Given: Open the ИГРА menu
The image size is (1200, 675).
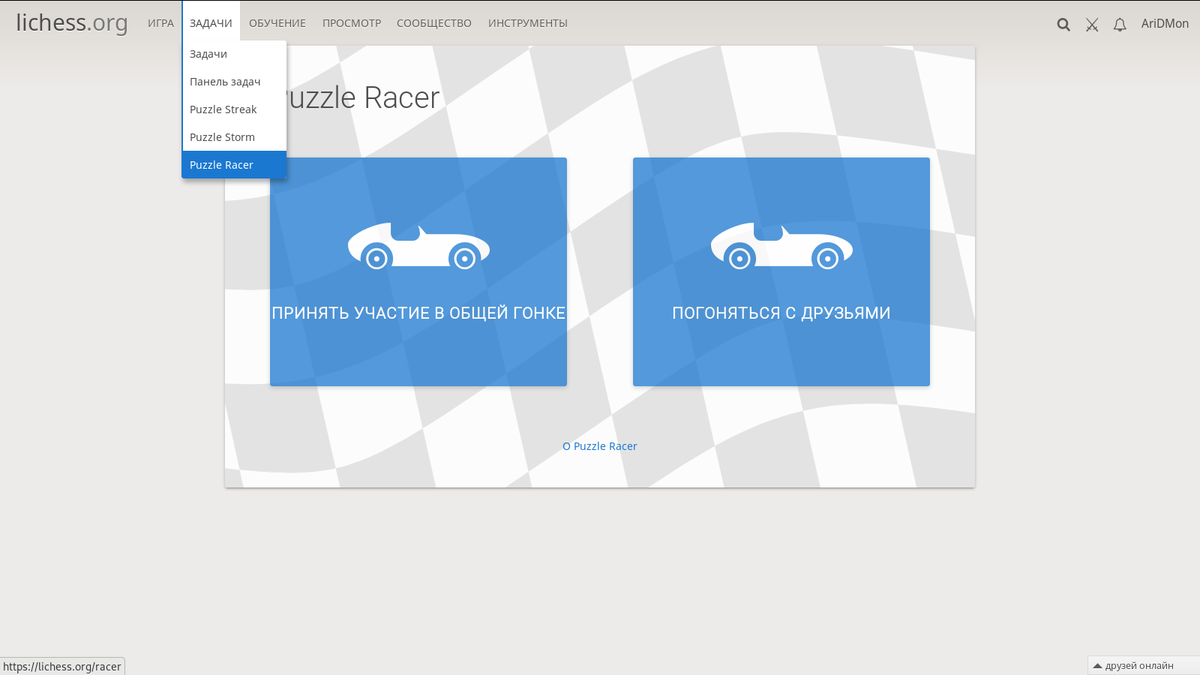Looking at the screenshot, I should pyautogui.click(x=160, y=23).
